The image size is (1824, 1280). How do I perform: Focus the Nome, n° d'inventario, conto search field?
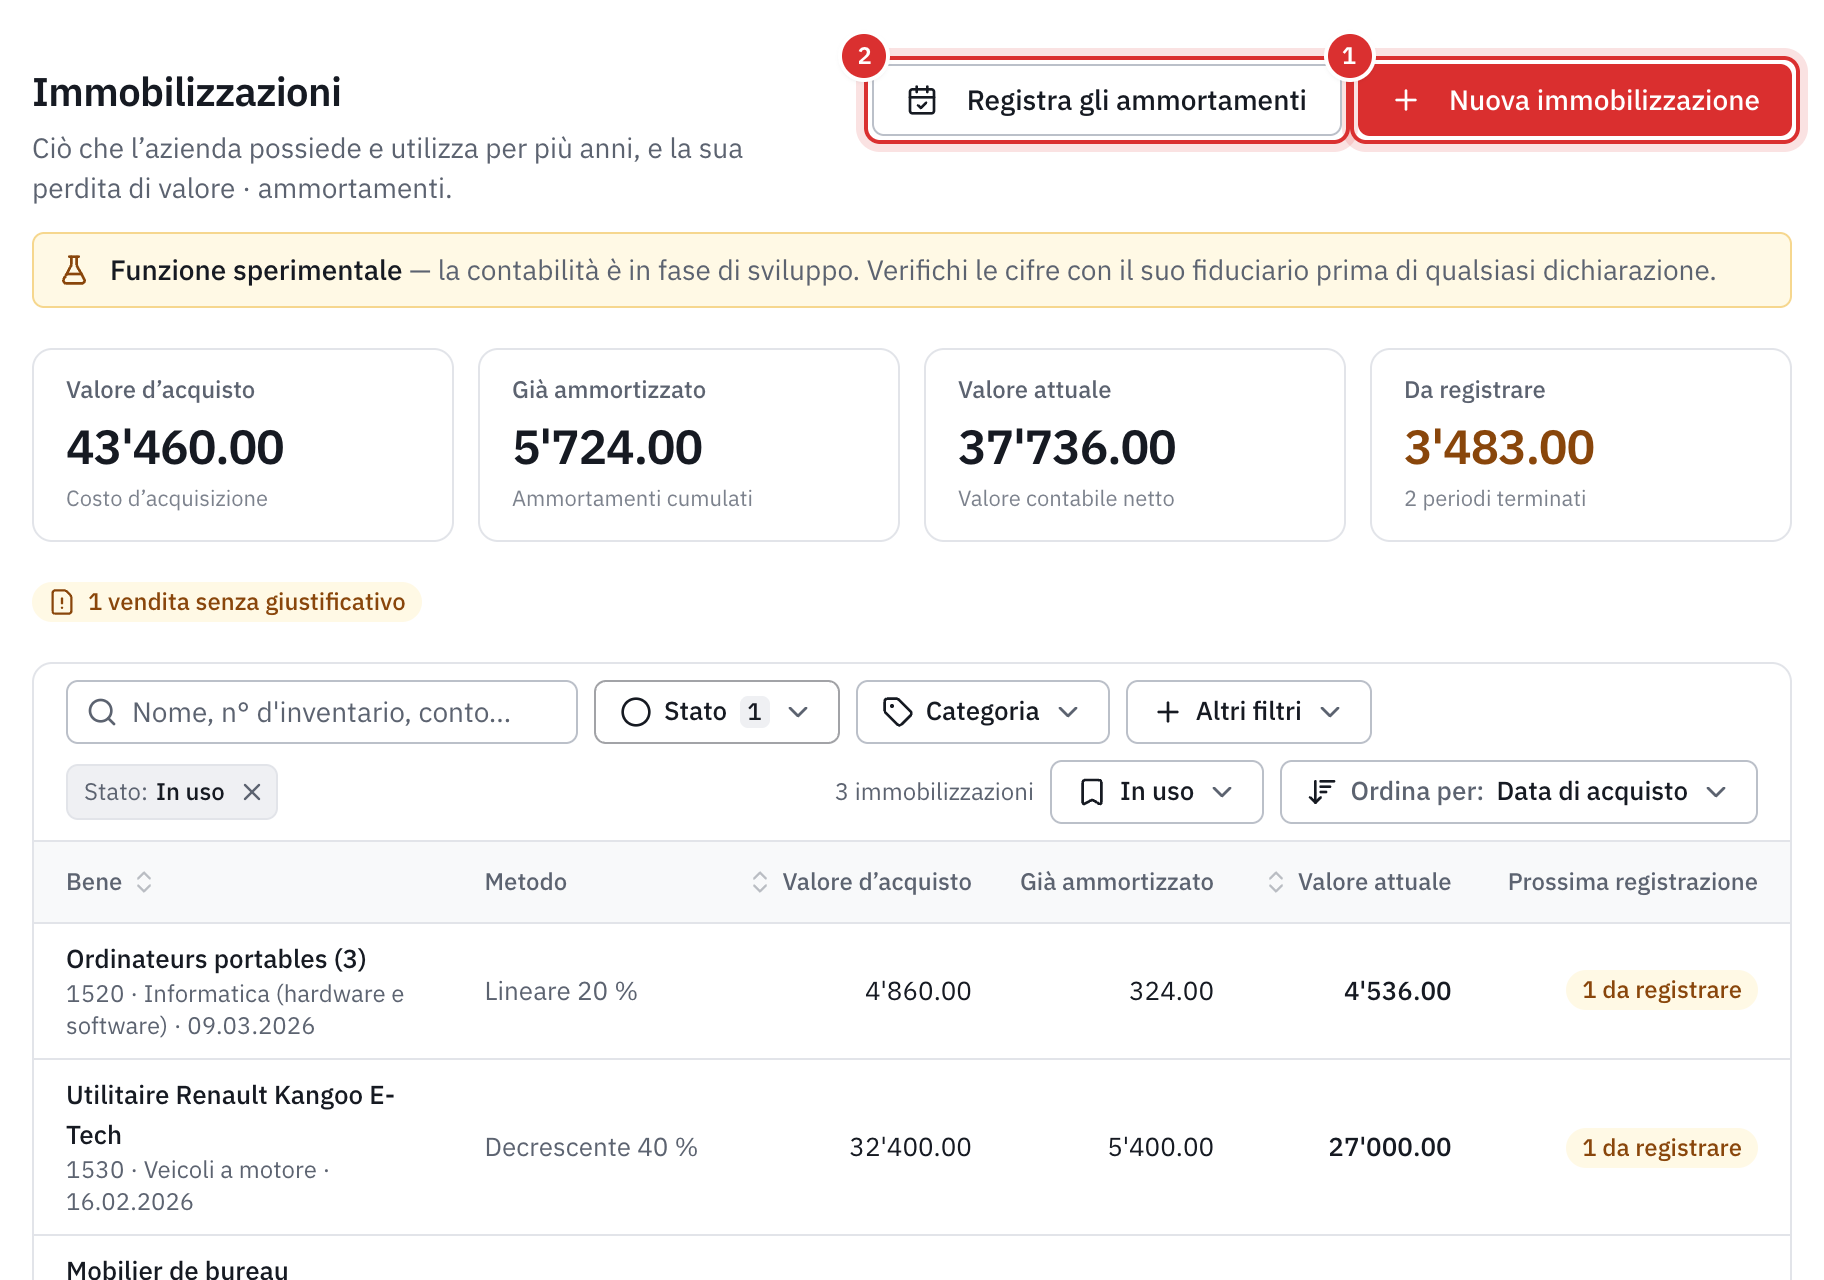click(x=322, y=712)
